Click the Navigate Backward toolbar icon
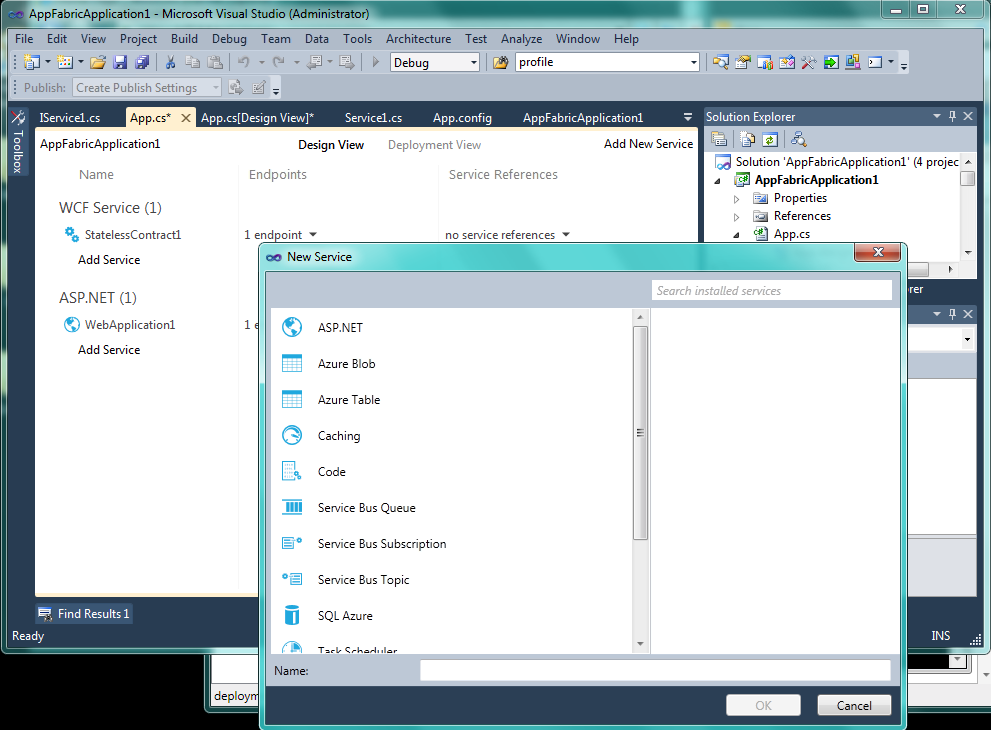This screenshot has height=730, width=991. [x=314, y=62]
